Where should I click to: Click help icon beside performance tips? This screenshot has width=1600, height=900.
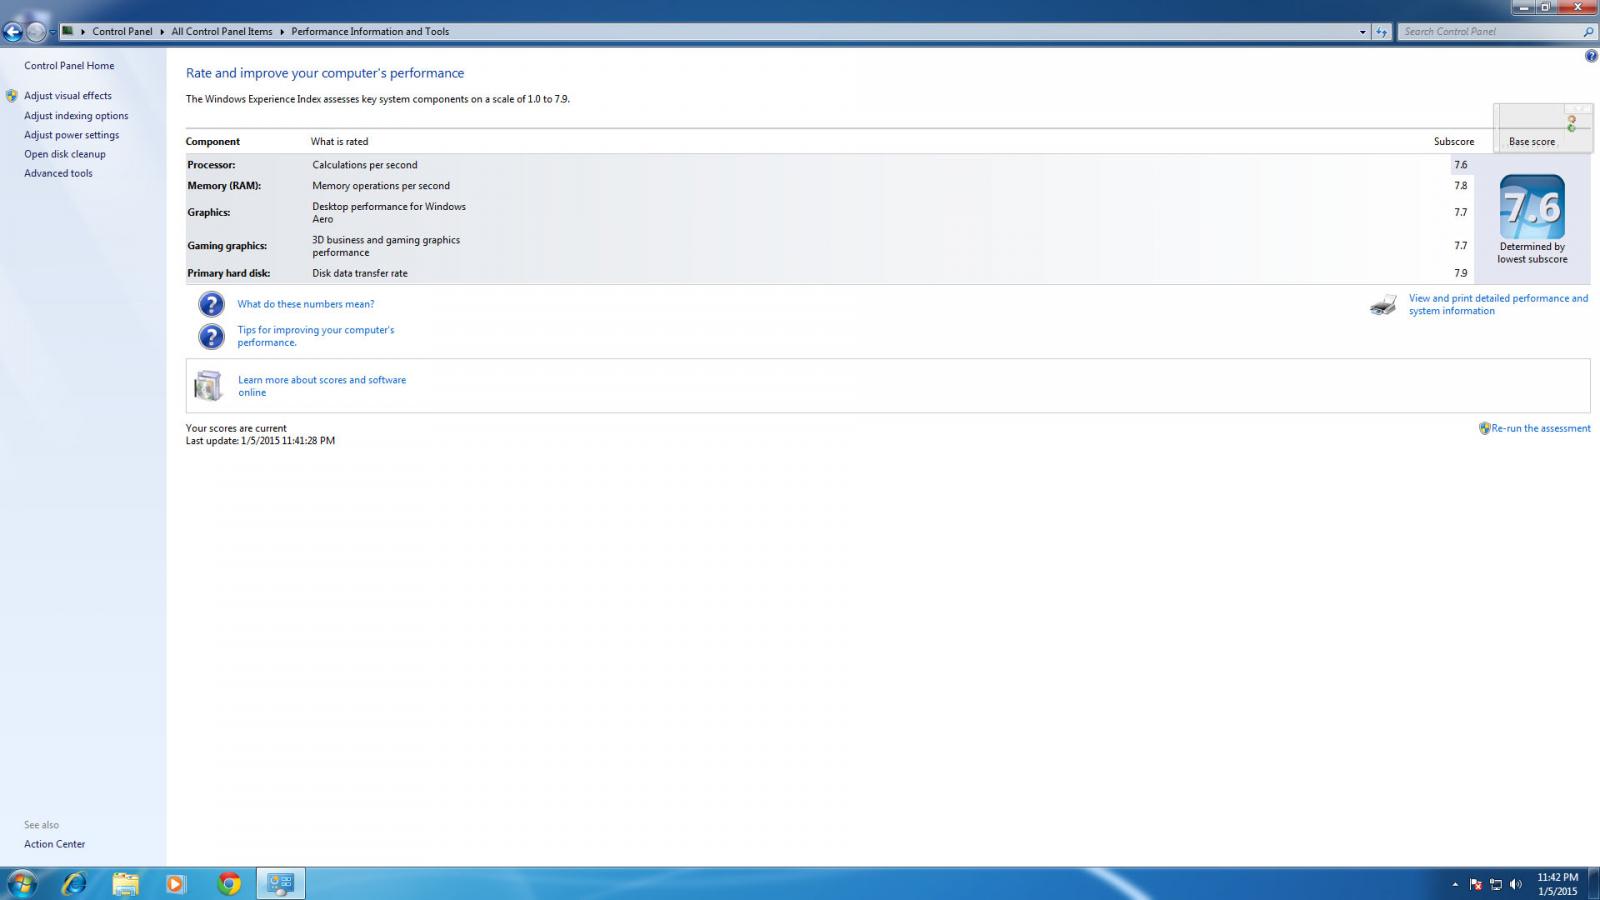pyautogui.click(x=211, y=336)
